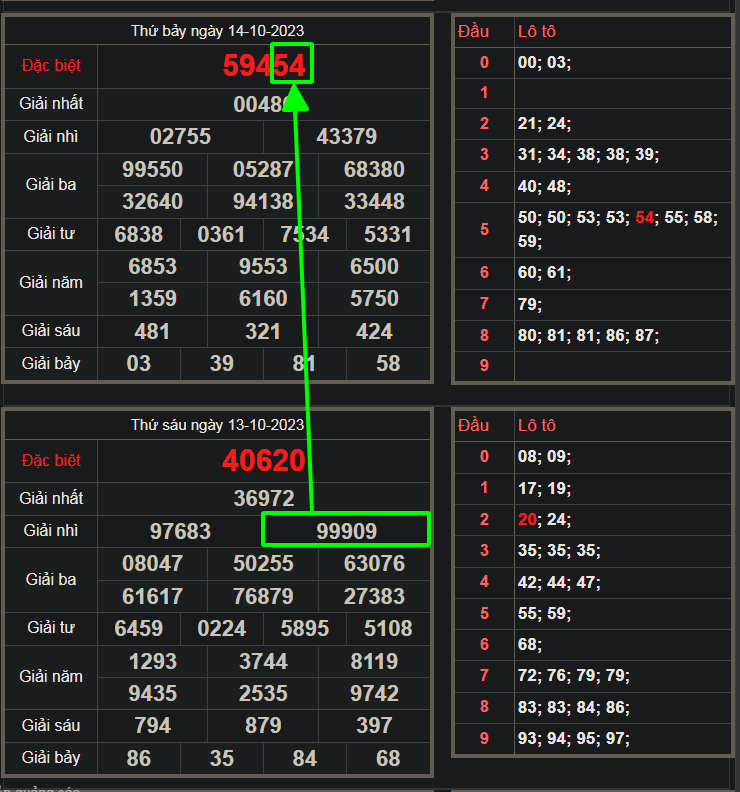
Task: Click fifth prize number 9742
Action: tap(374, 693)
